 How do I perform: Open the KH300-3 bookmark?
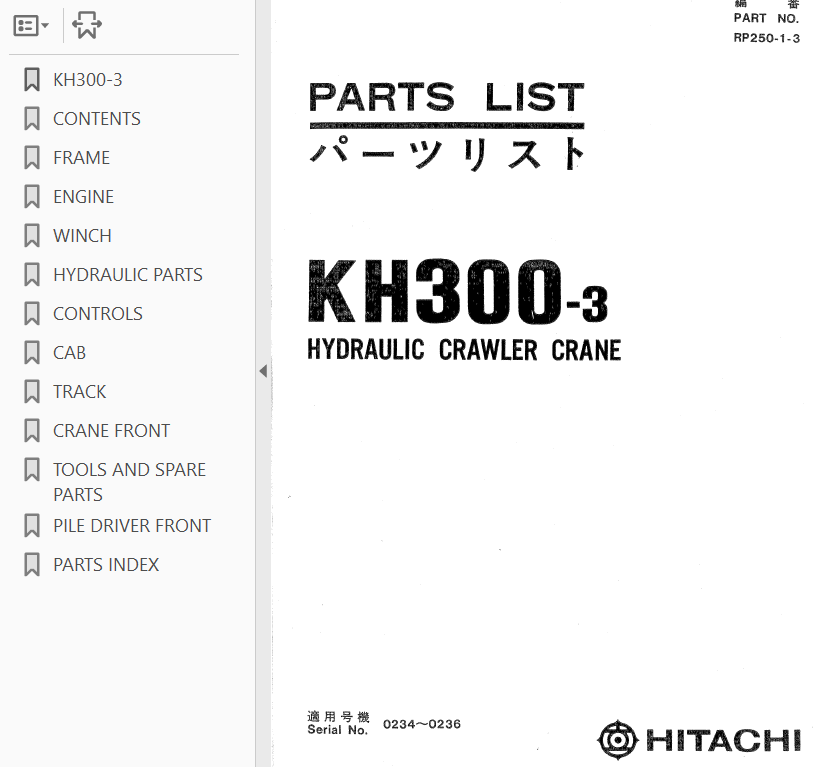point(87,80)
